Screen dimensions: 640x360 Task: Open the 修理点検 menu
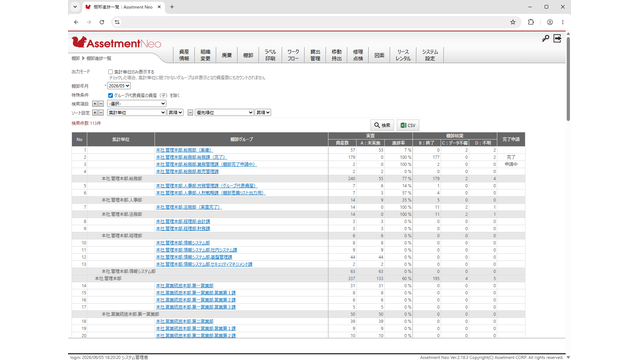(x=358, y=55)
